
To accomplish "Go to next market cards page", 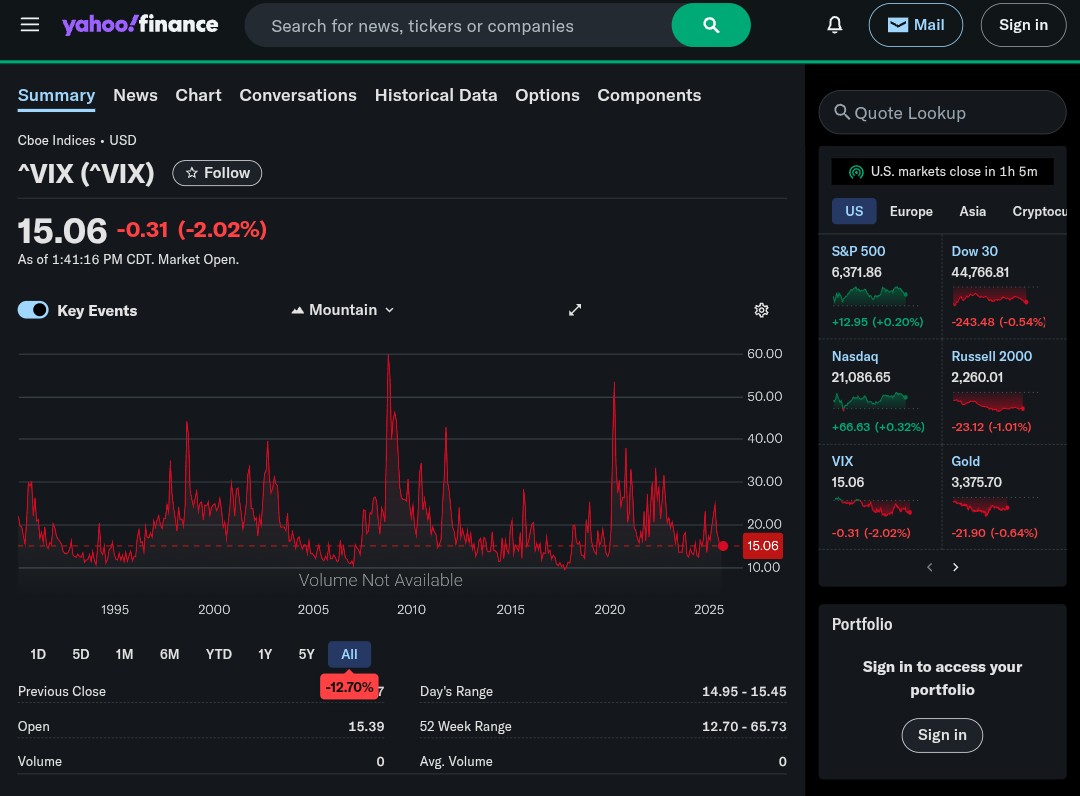I will 955,567.
